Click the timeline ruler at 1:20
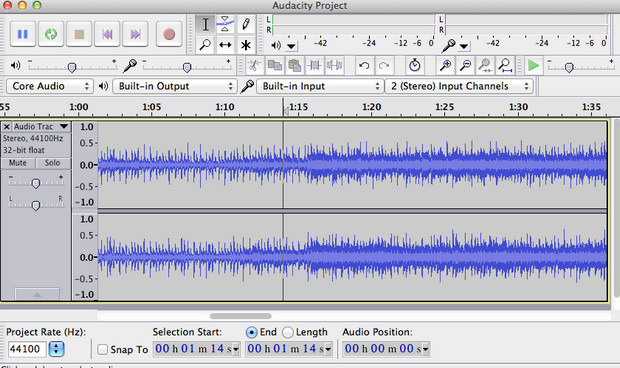 click(372, 107)
